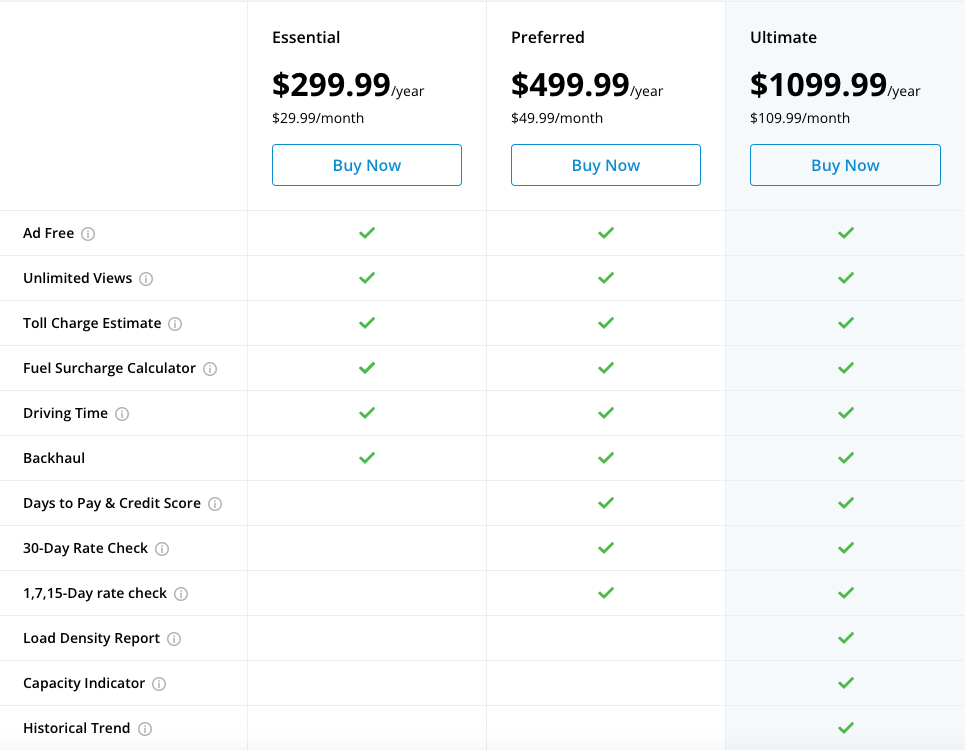965x750 pixels.
Task: Open Load Density Report info icon
Action: pos(174,639)
